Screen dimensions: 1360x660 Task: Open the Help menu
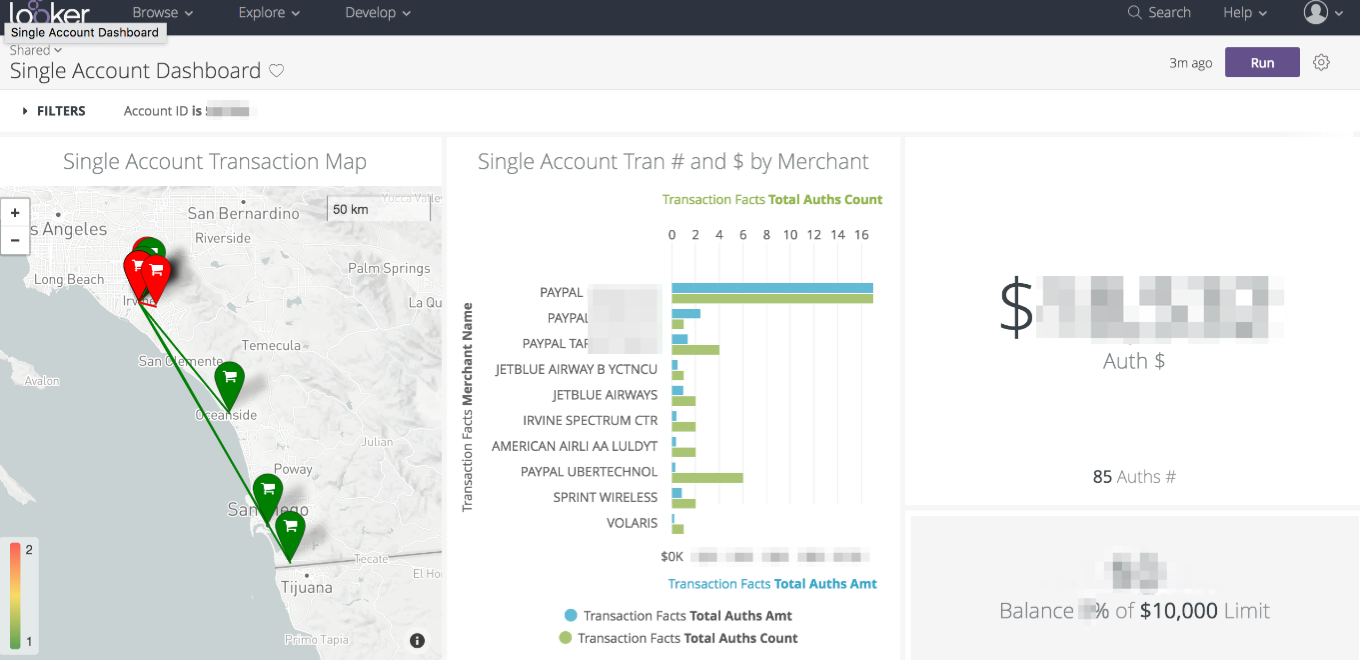click(1244, 13)
